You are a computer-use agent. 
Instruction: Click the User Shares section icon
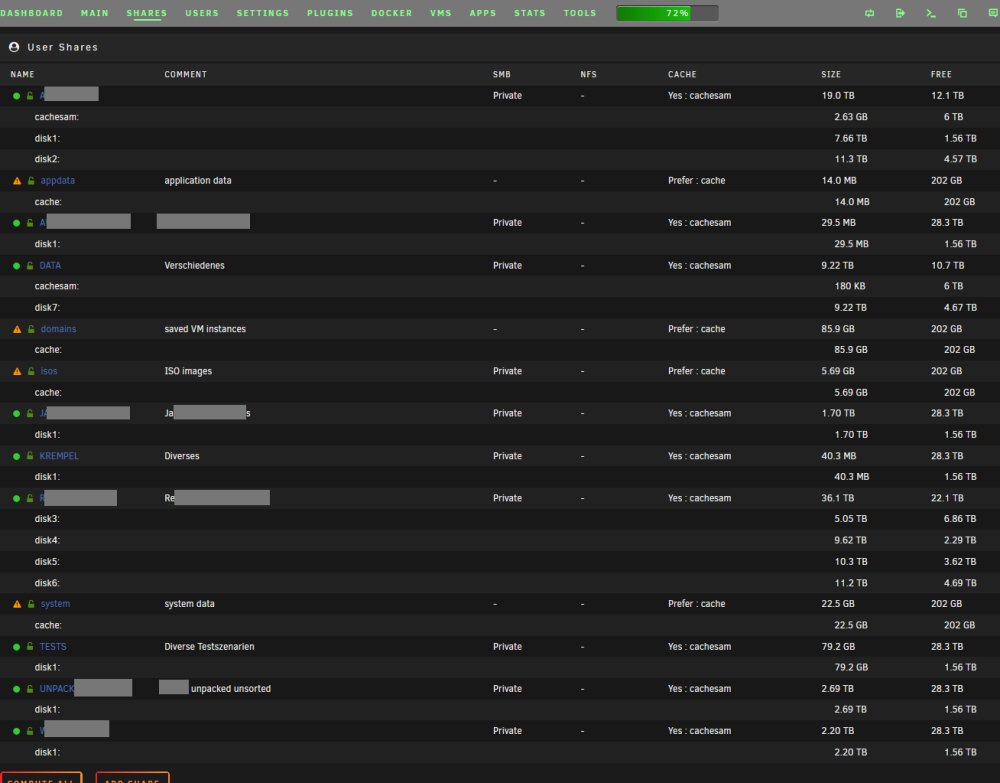pos(14,47)
